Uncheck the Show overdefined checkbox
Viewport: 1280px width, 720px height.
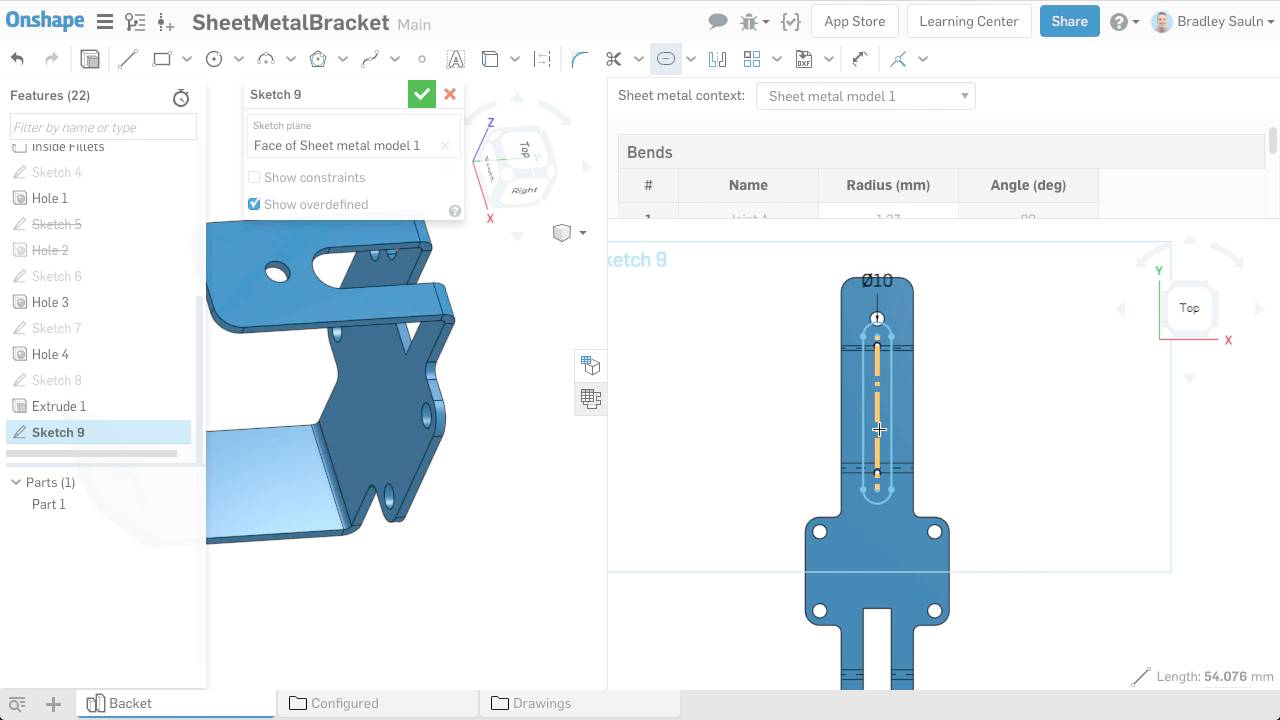click(254, 204)
